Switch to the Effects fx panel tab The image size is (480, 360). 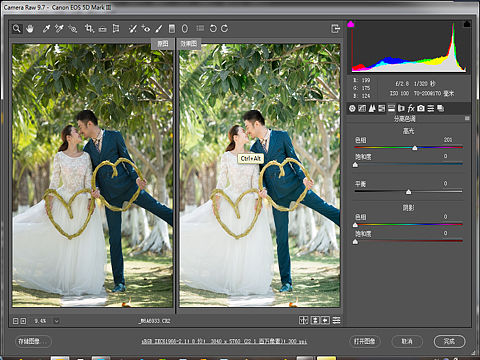[x=411, y=108]
